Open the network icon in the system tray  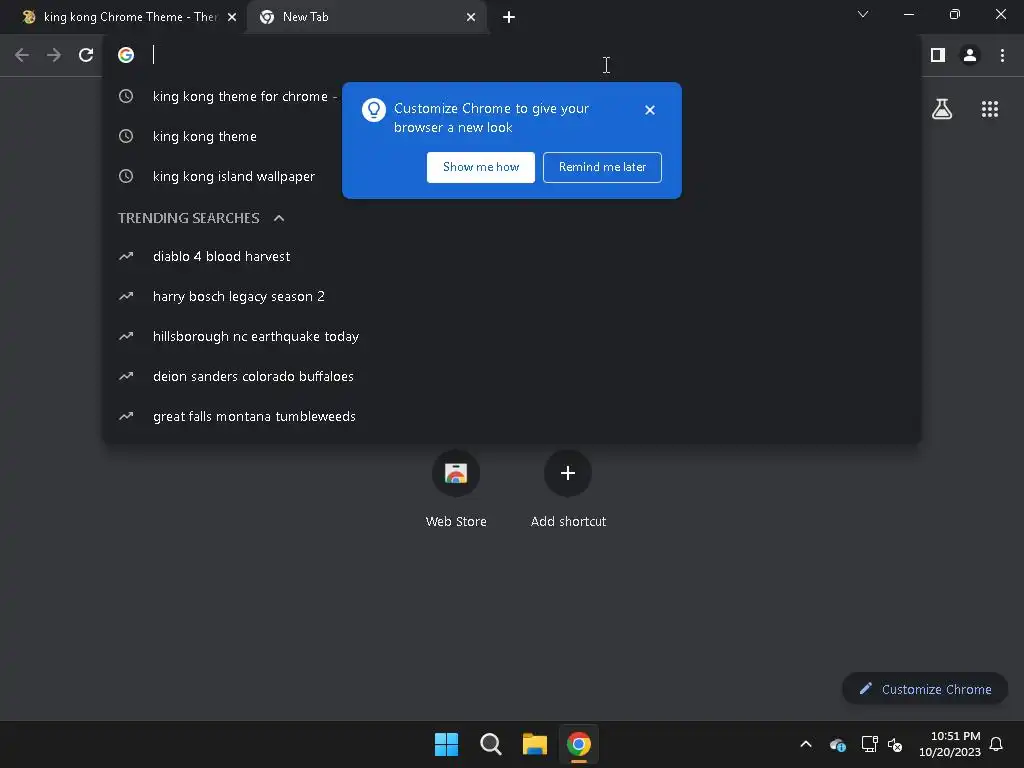869,744
